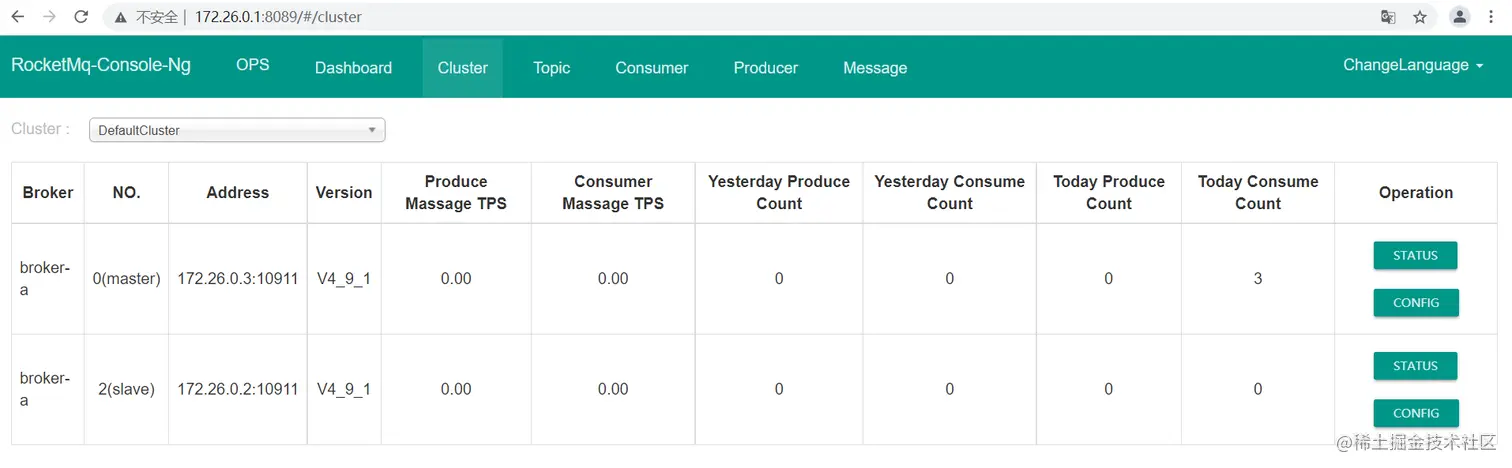Image resolution: width=1512 pixels, height=468 pixels.
Task: Click the browser forward arrow
Action: click(49, 17)
